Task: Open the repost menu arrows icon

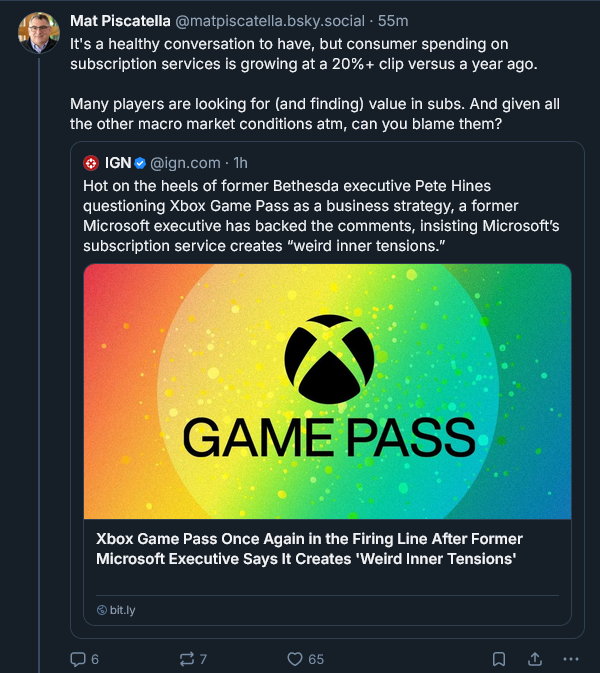Action: pyautogui.click(x=186, y=659)
